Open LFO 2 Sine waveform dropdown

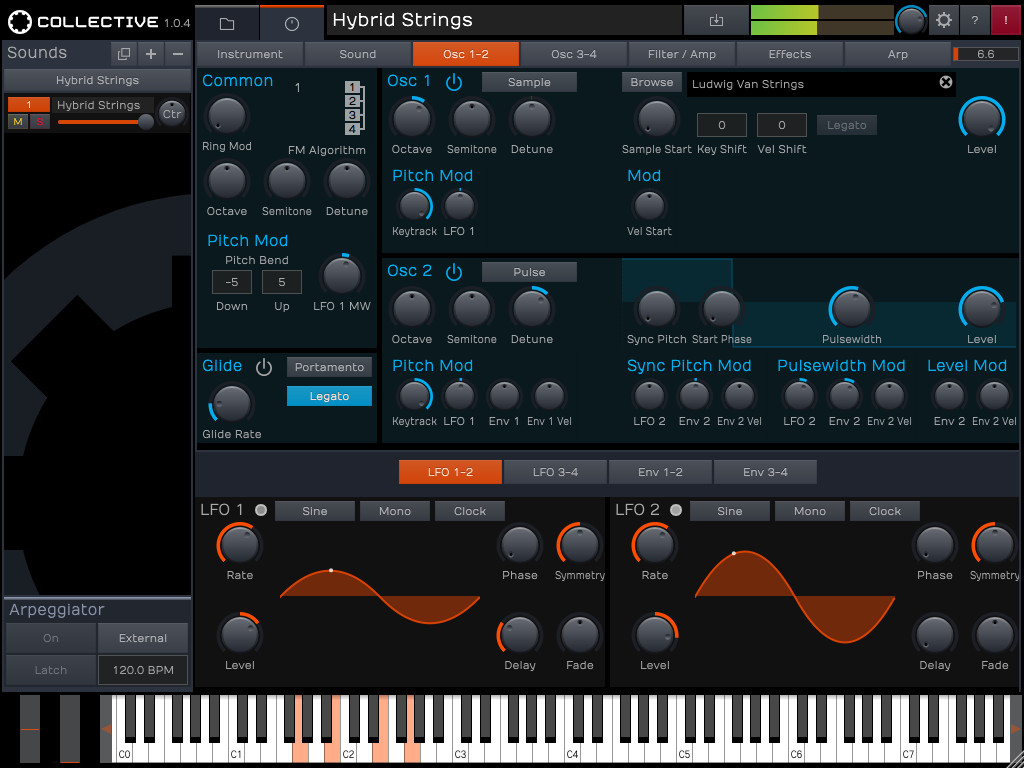[x=729, y=511]
